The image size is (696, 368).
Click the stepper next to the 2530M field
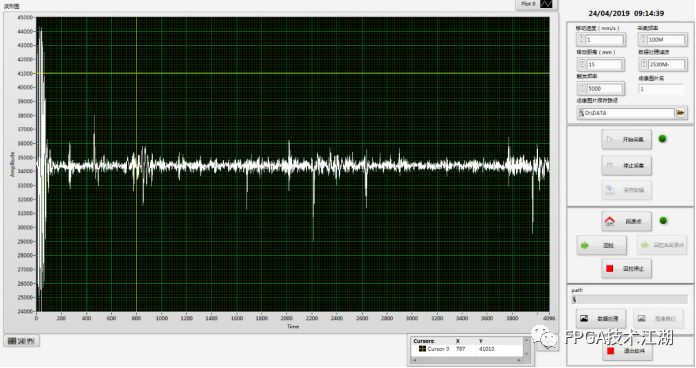643,64
